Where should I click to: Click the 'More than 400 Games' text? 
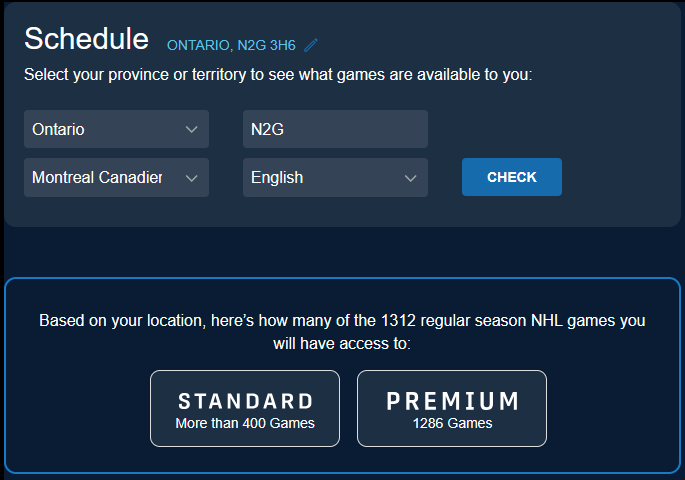245,423
